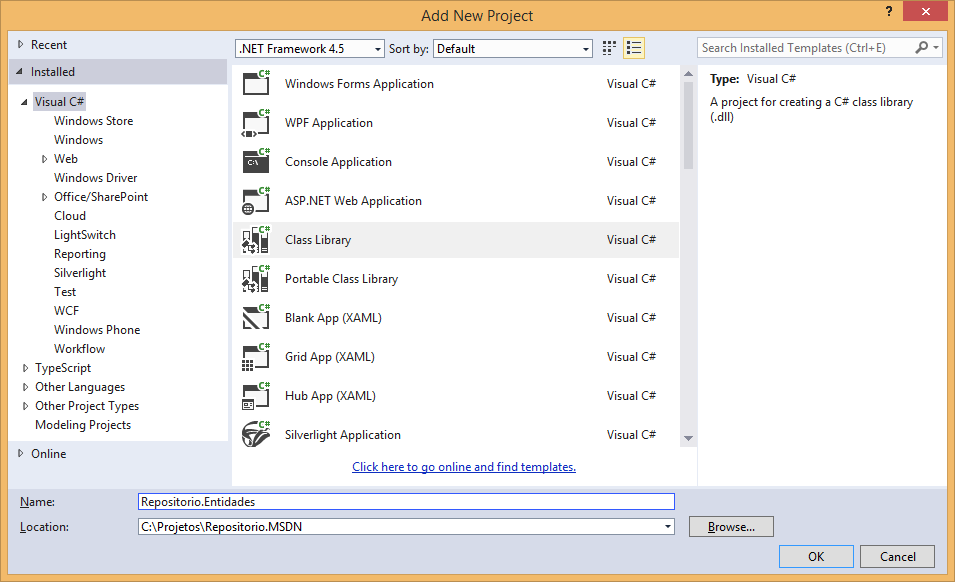
Task: Select the WPF Application template icon
Action: pyautogui.click(x=256, y=122)
